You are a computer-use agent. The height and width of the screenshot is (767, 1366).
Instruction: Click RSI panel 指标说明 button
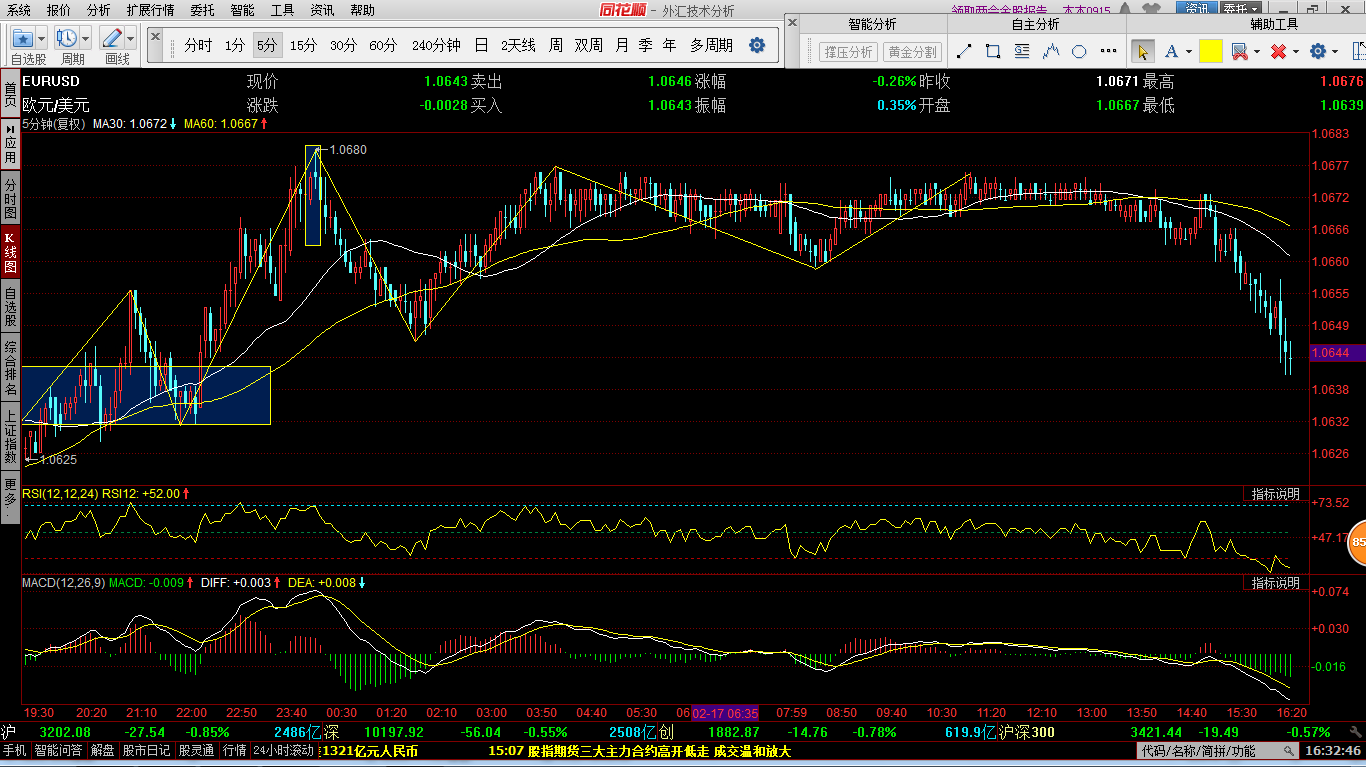[x=1275, y=494]
